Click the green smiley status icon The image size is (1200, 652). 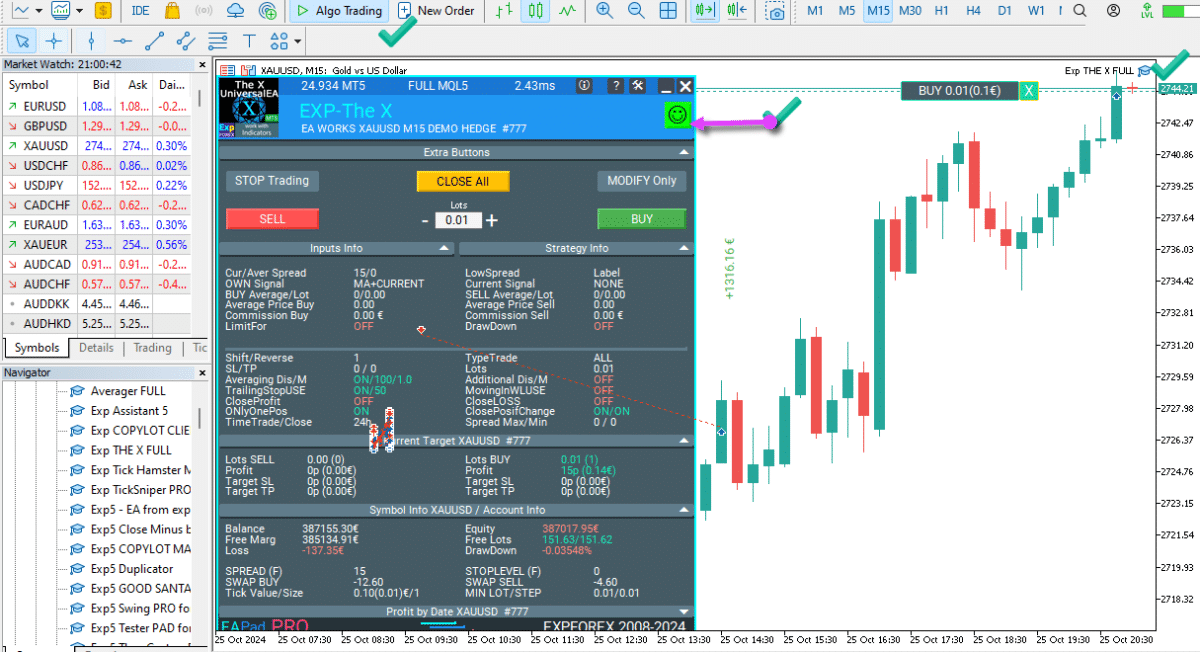coord(677,115)
